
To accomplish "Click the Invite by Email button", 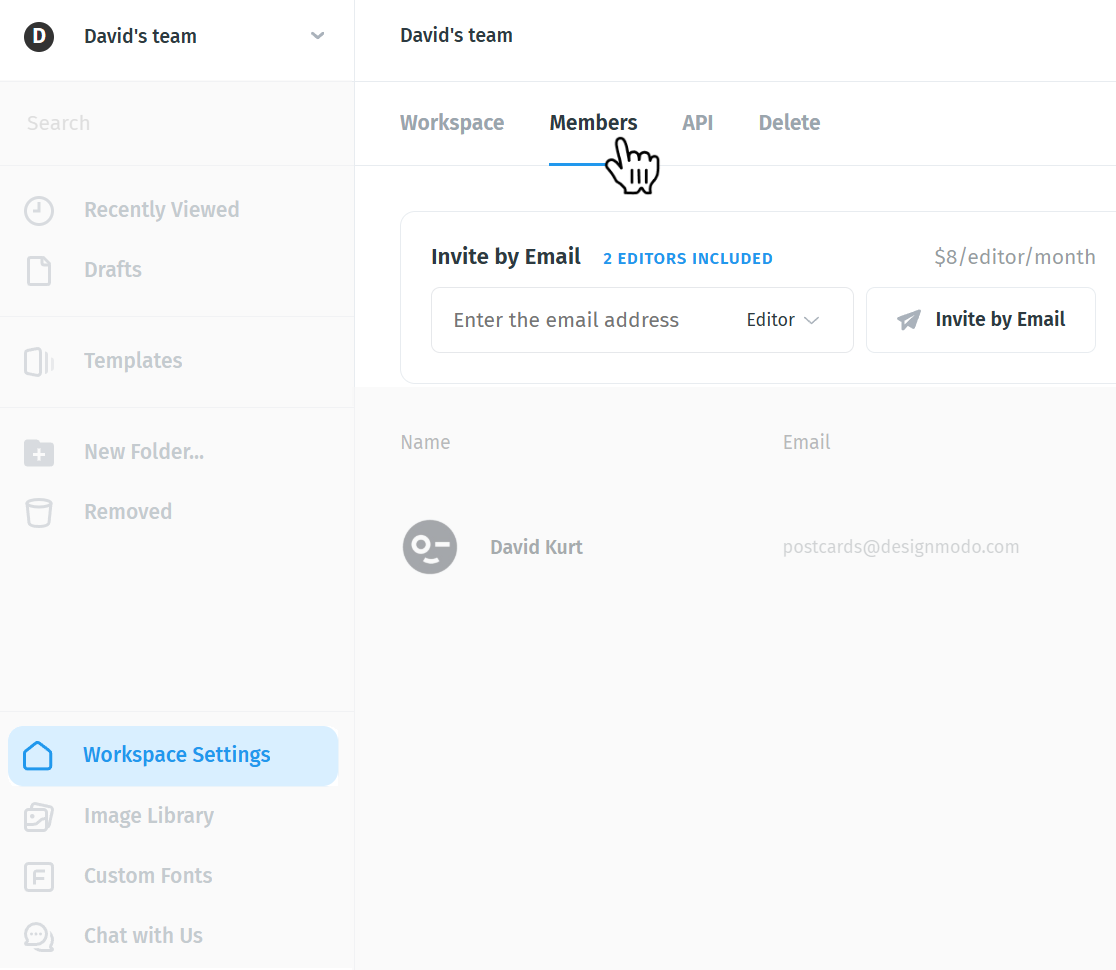I will [x=981, y=320].
